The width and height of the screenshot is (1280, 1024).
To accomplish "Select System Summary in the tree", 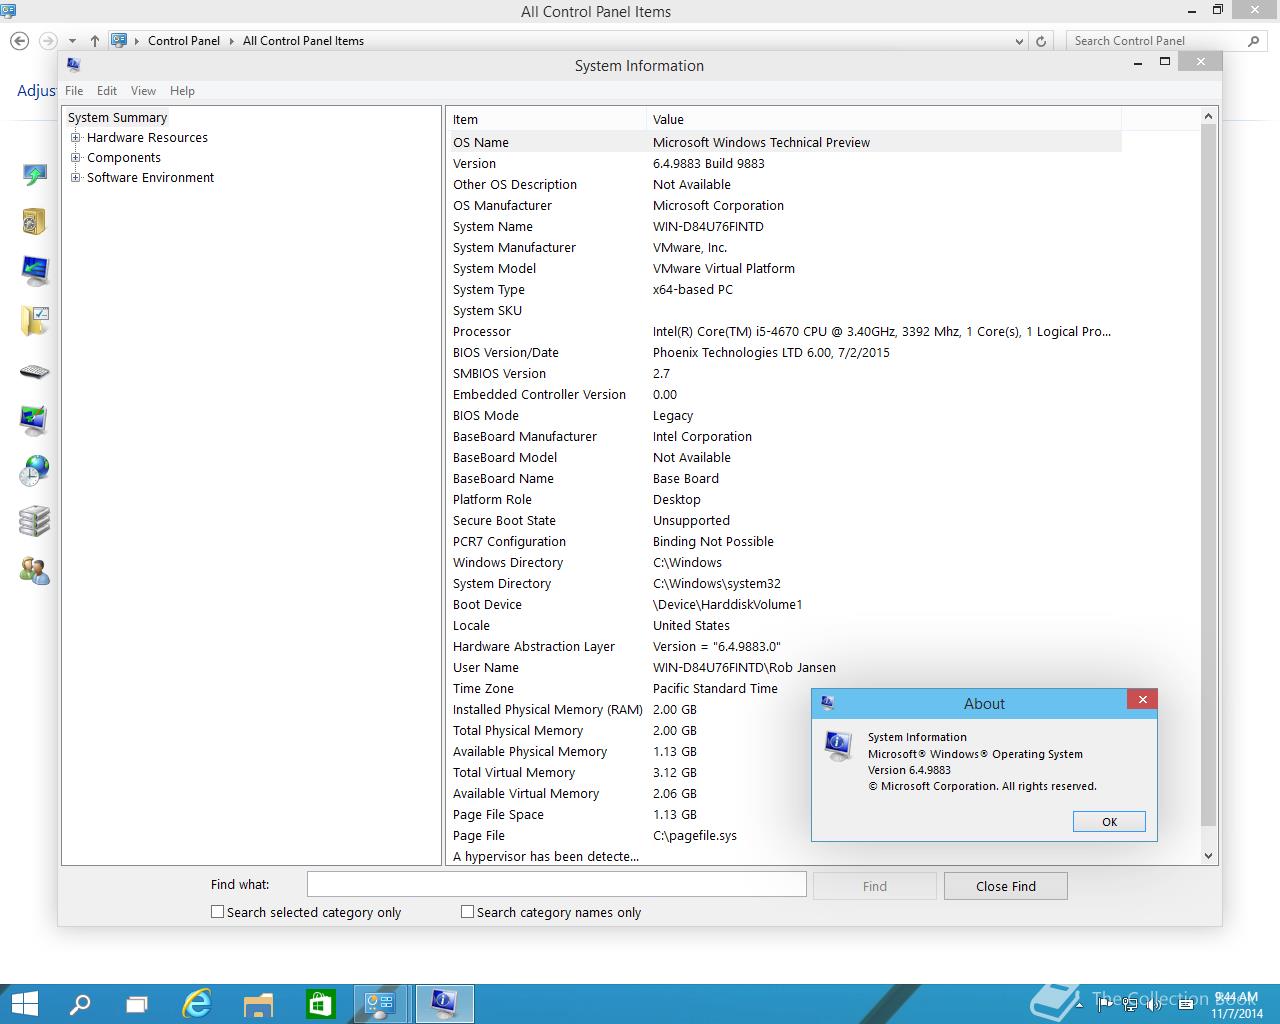I will (x=117, y=118).
